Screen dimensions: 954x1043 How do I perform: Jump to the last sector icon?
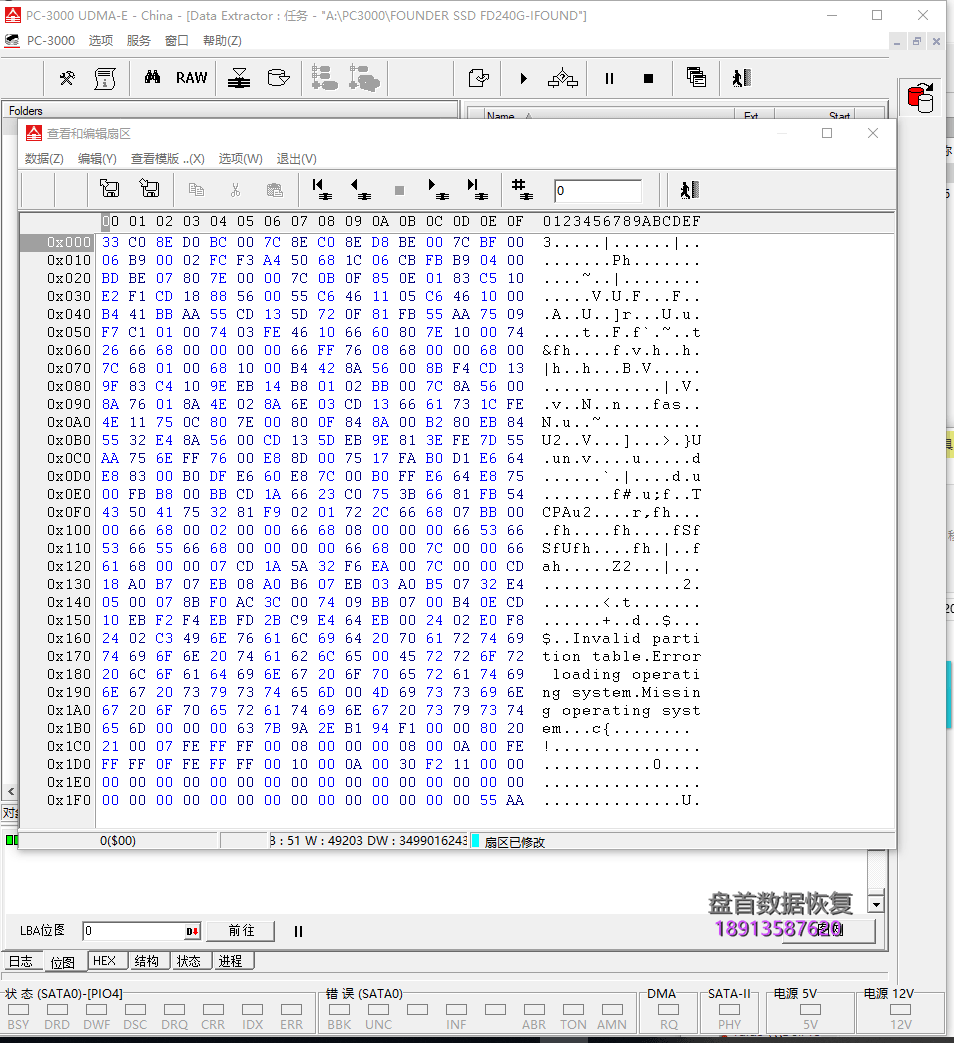click(478, 190)
